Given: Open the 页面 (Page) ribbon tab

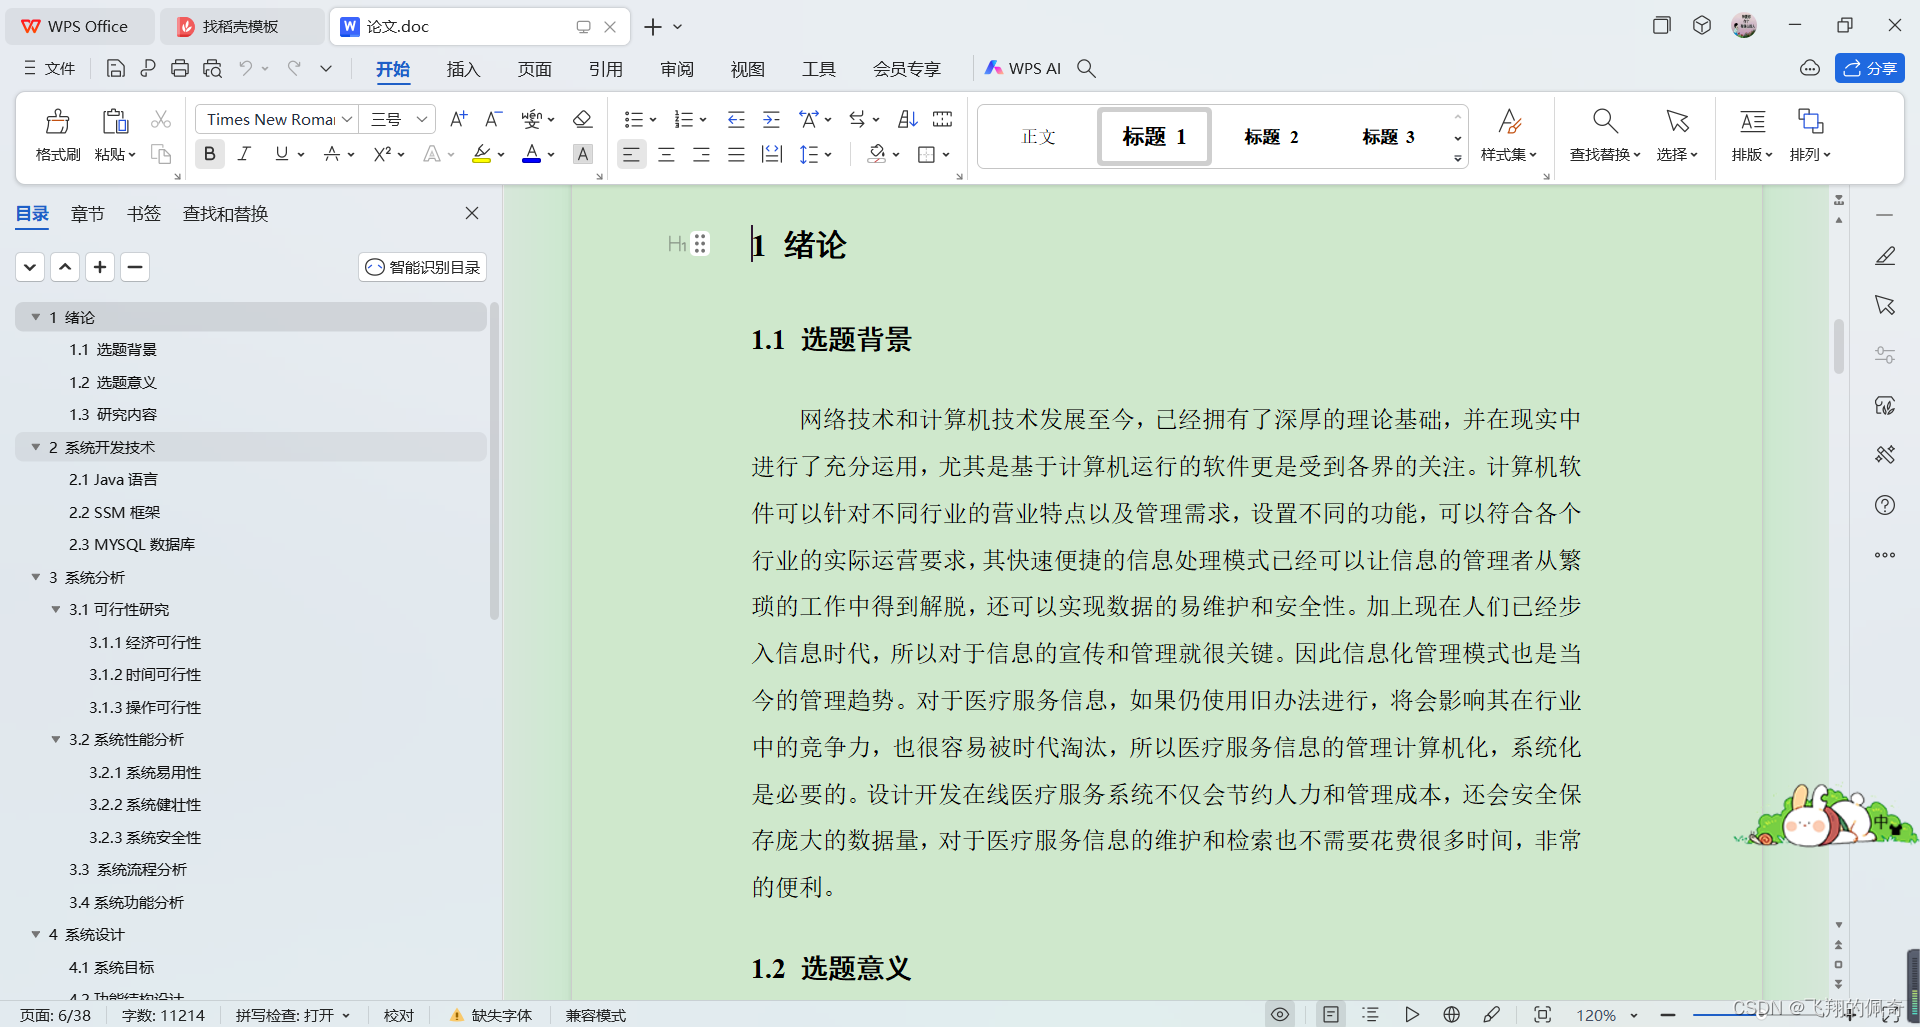Looking at the screenshot, I should (534, 69).
